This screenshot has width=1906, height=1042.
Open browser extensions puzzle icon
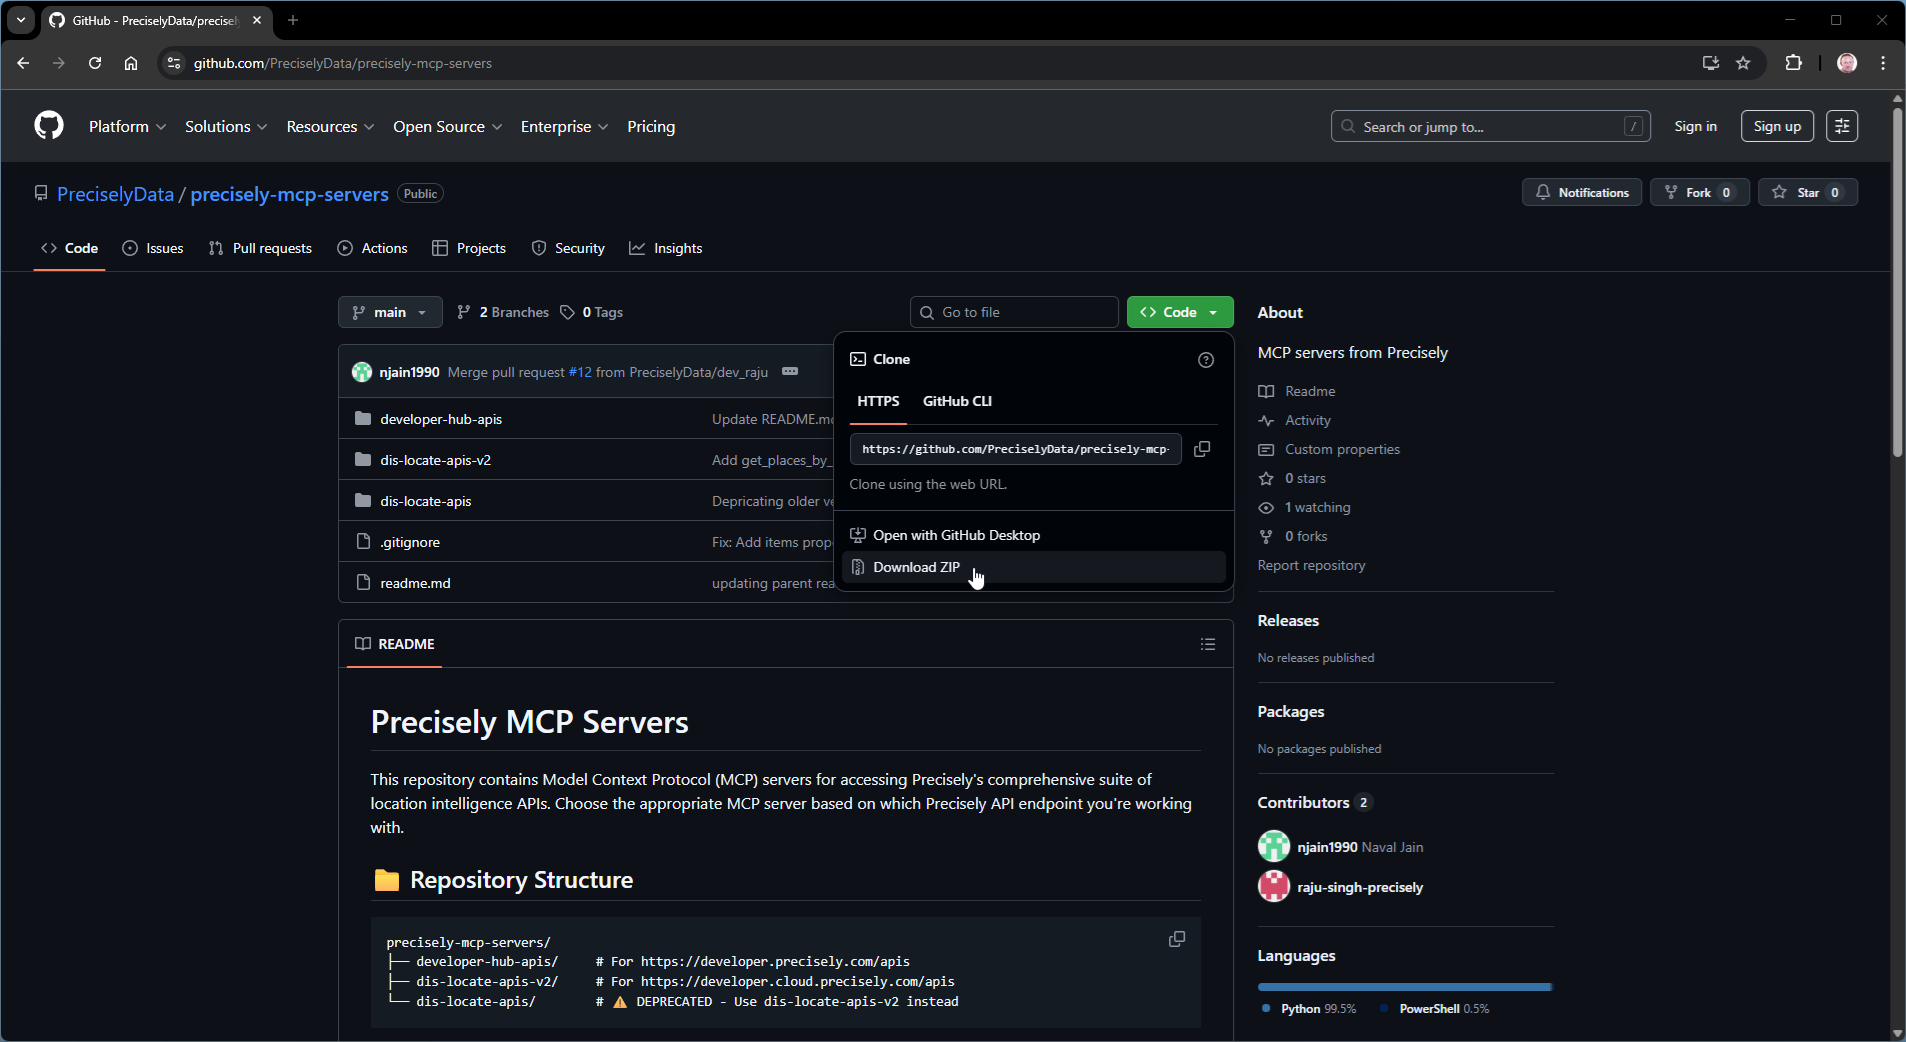(x=1793, y=63)
